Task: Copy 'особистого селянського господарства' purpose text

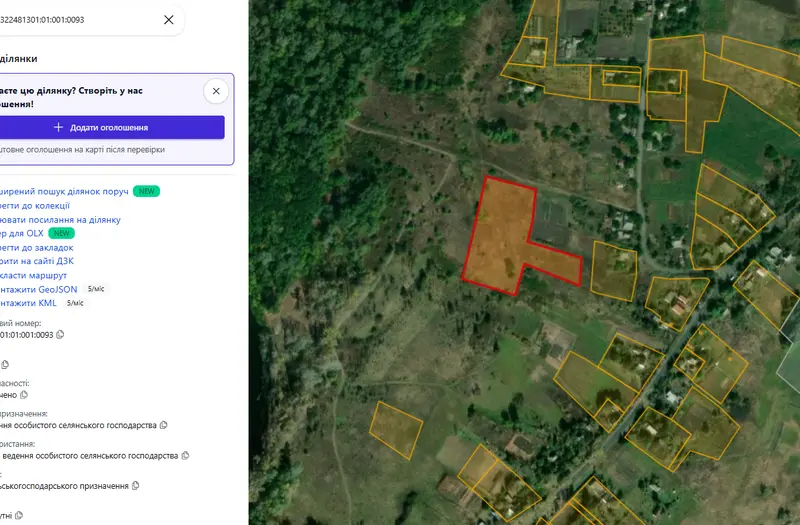Action: 163,425
